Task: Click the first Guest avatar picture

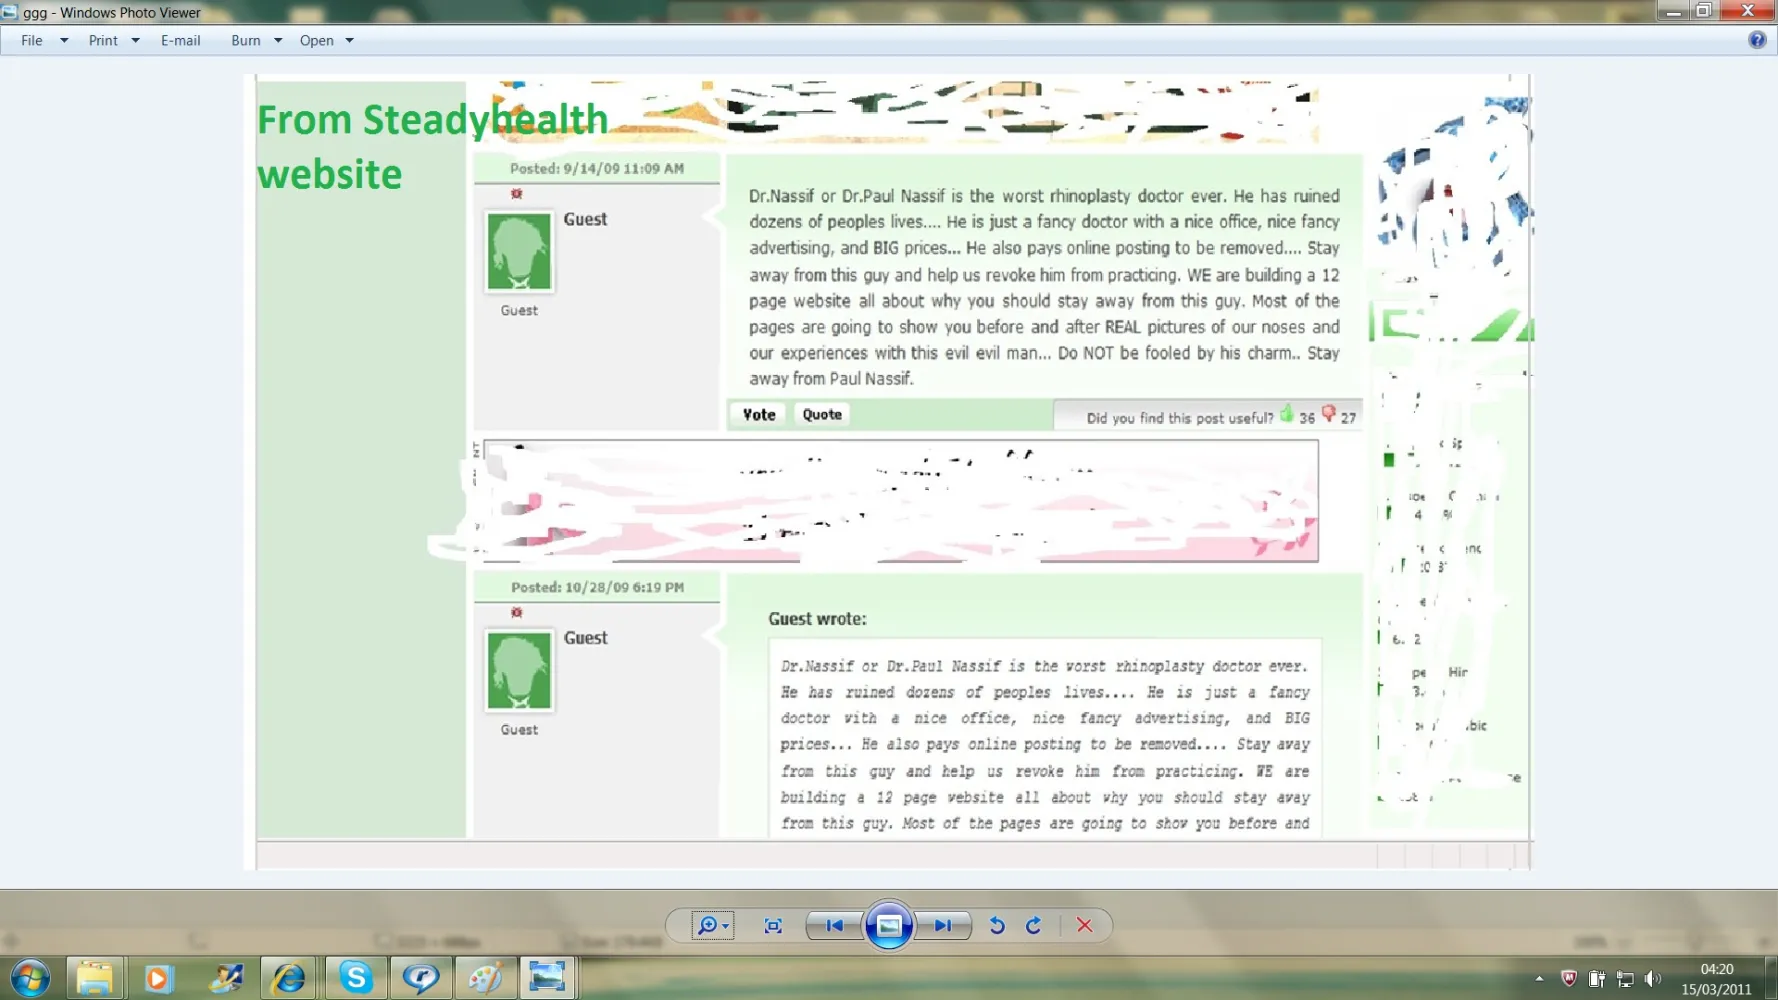Action: [519, 252]
